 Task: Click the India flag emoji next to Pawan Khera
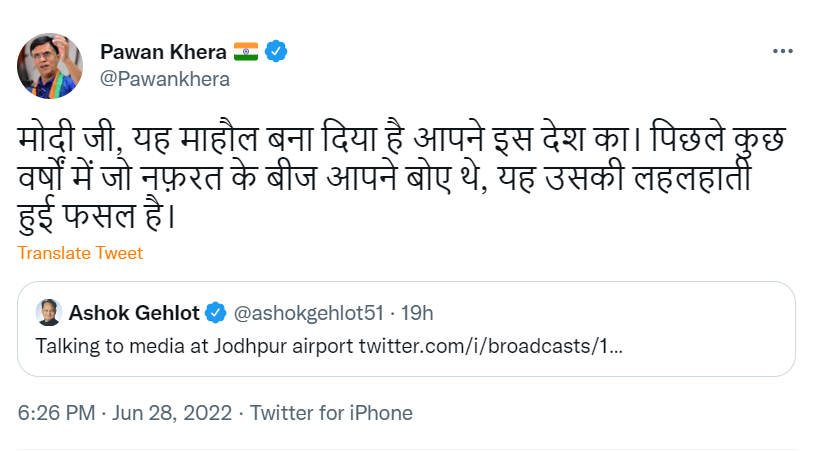point(247,52)
